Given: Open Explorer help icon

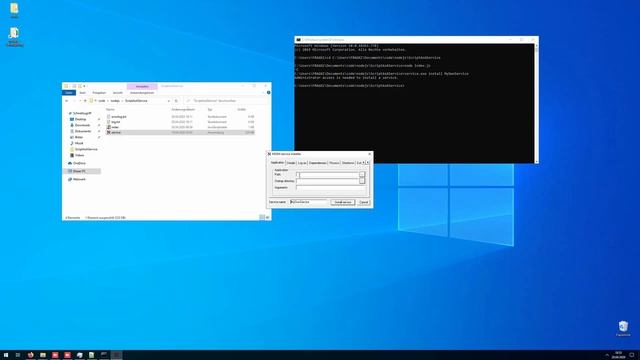Looking at the screenshot, I should (x=269, y=93).
